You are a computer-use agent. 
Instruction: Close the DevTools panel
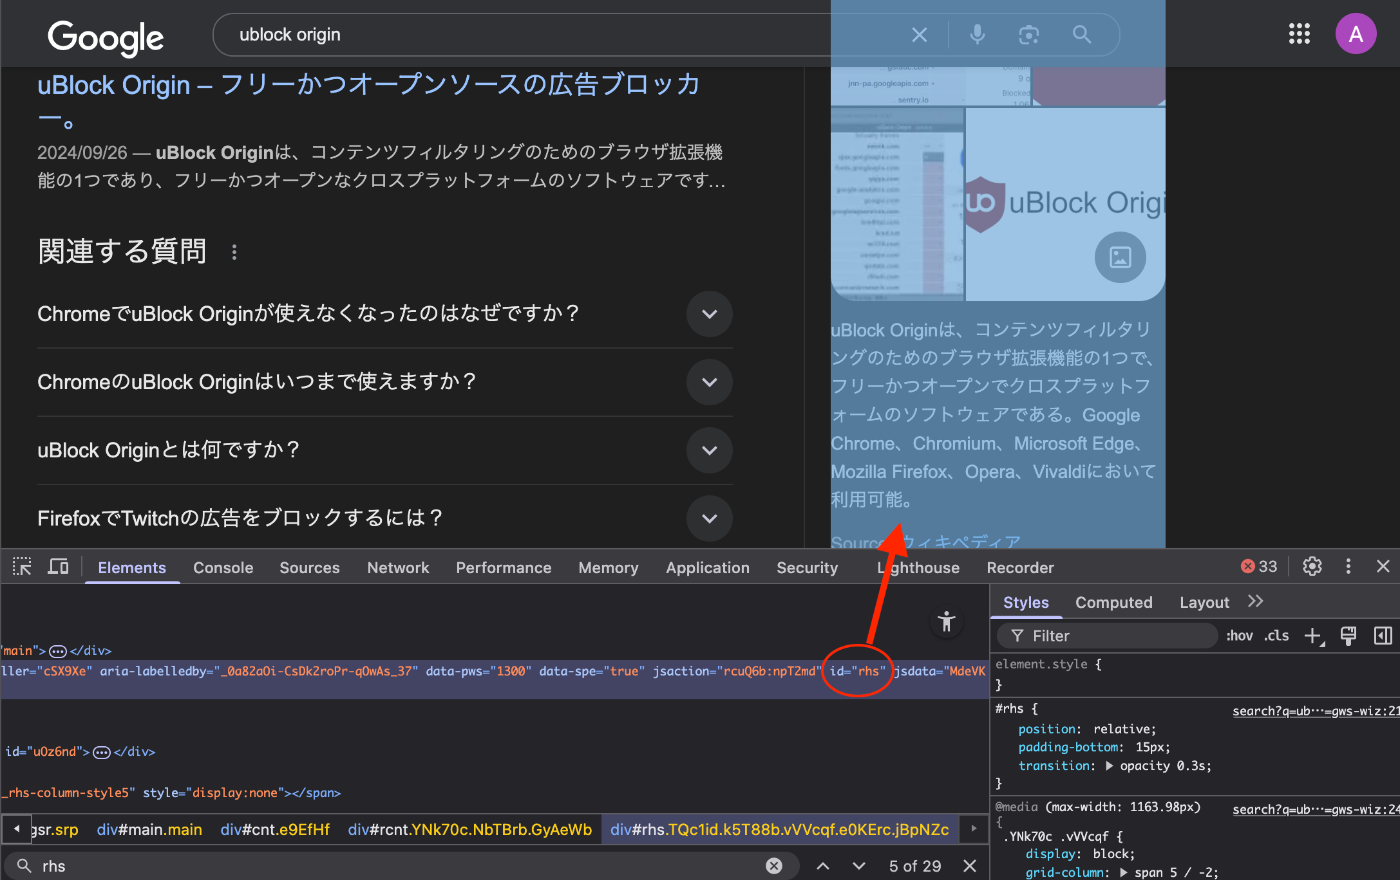[1383, 566]
